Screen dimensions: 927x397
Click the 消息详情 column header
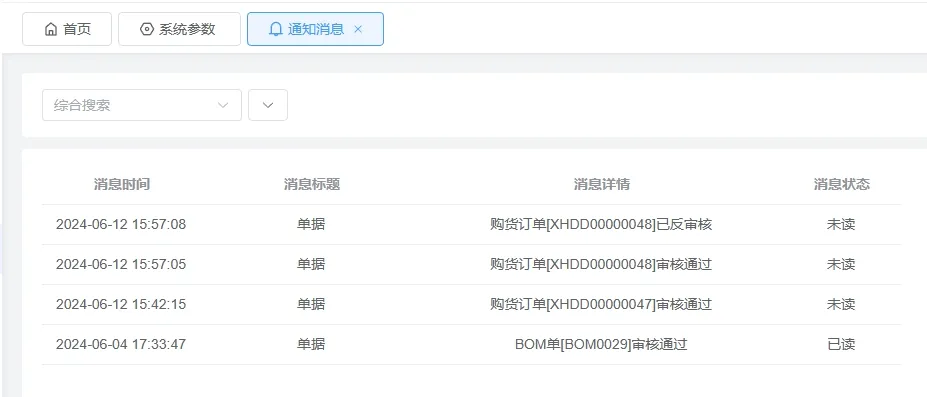602,184
